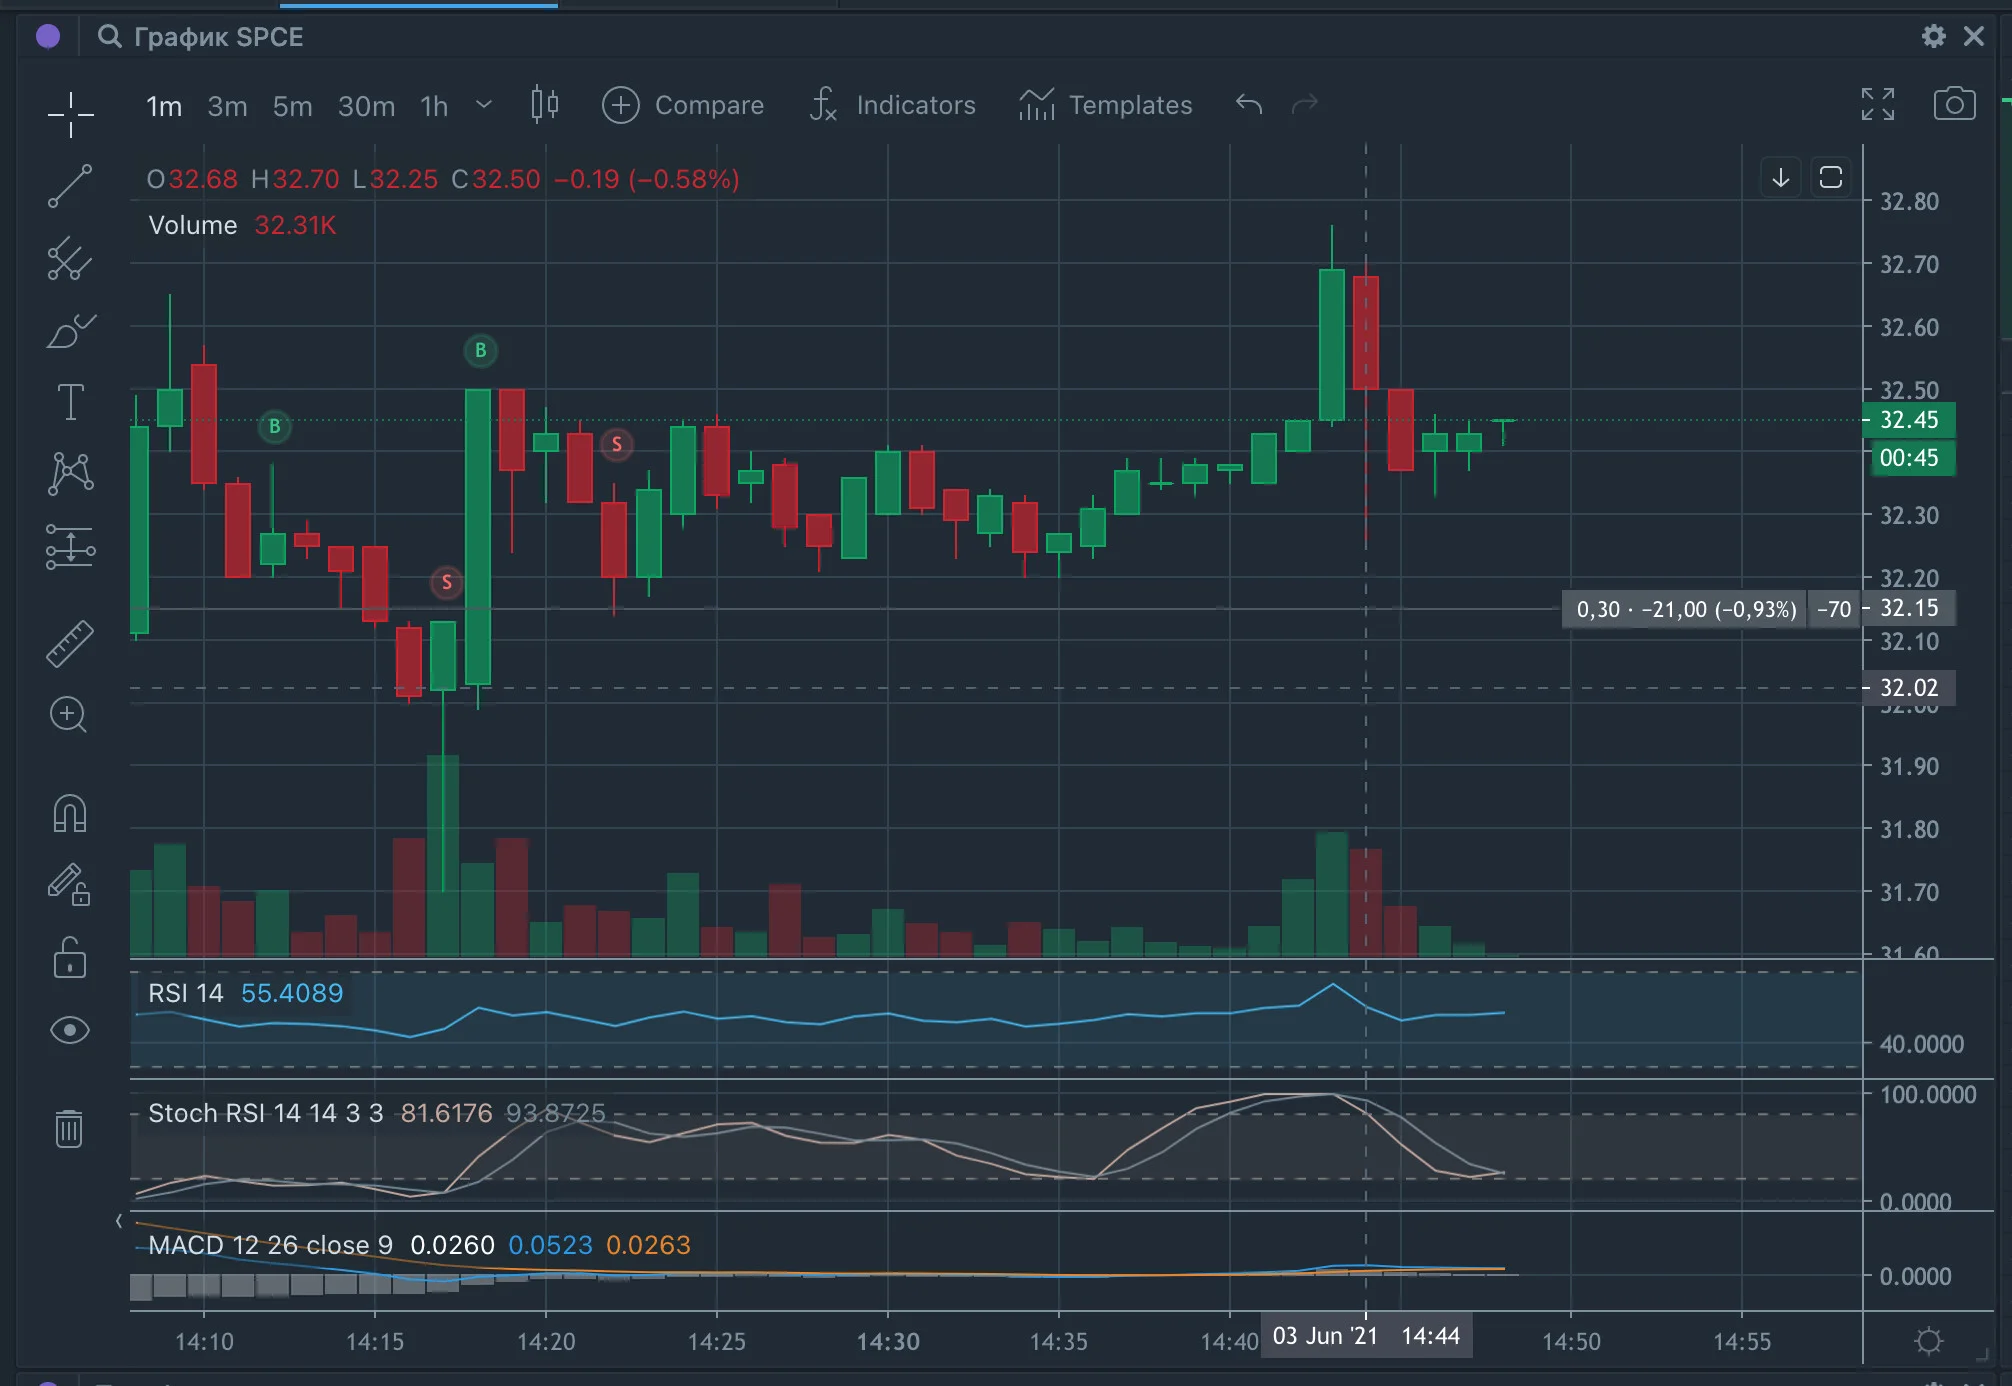Select the 1h timeframe
The width and height of the screenshot is (2012, 1386).
click(434, 106)
